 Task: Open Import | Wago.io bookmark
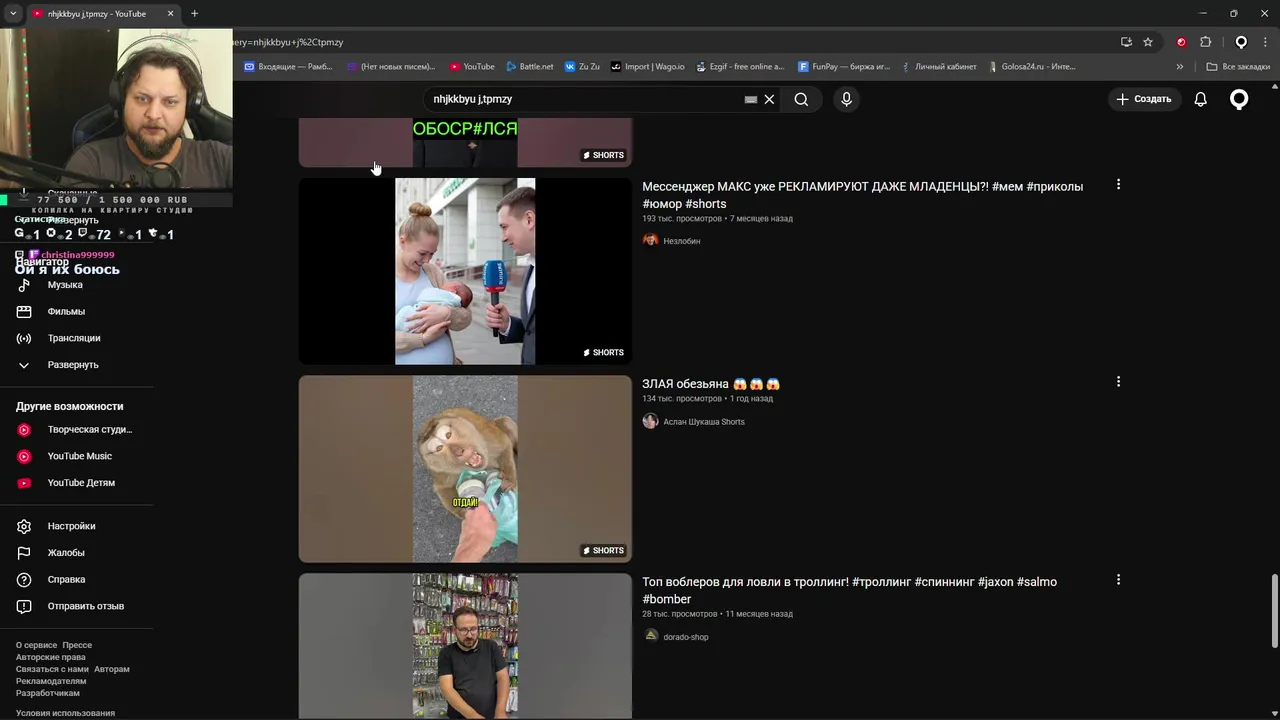click(x=648, y=67)
